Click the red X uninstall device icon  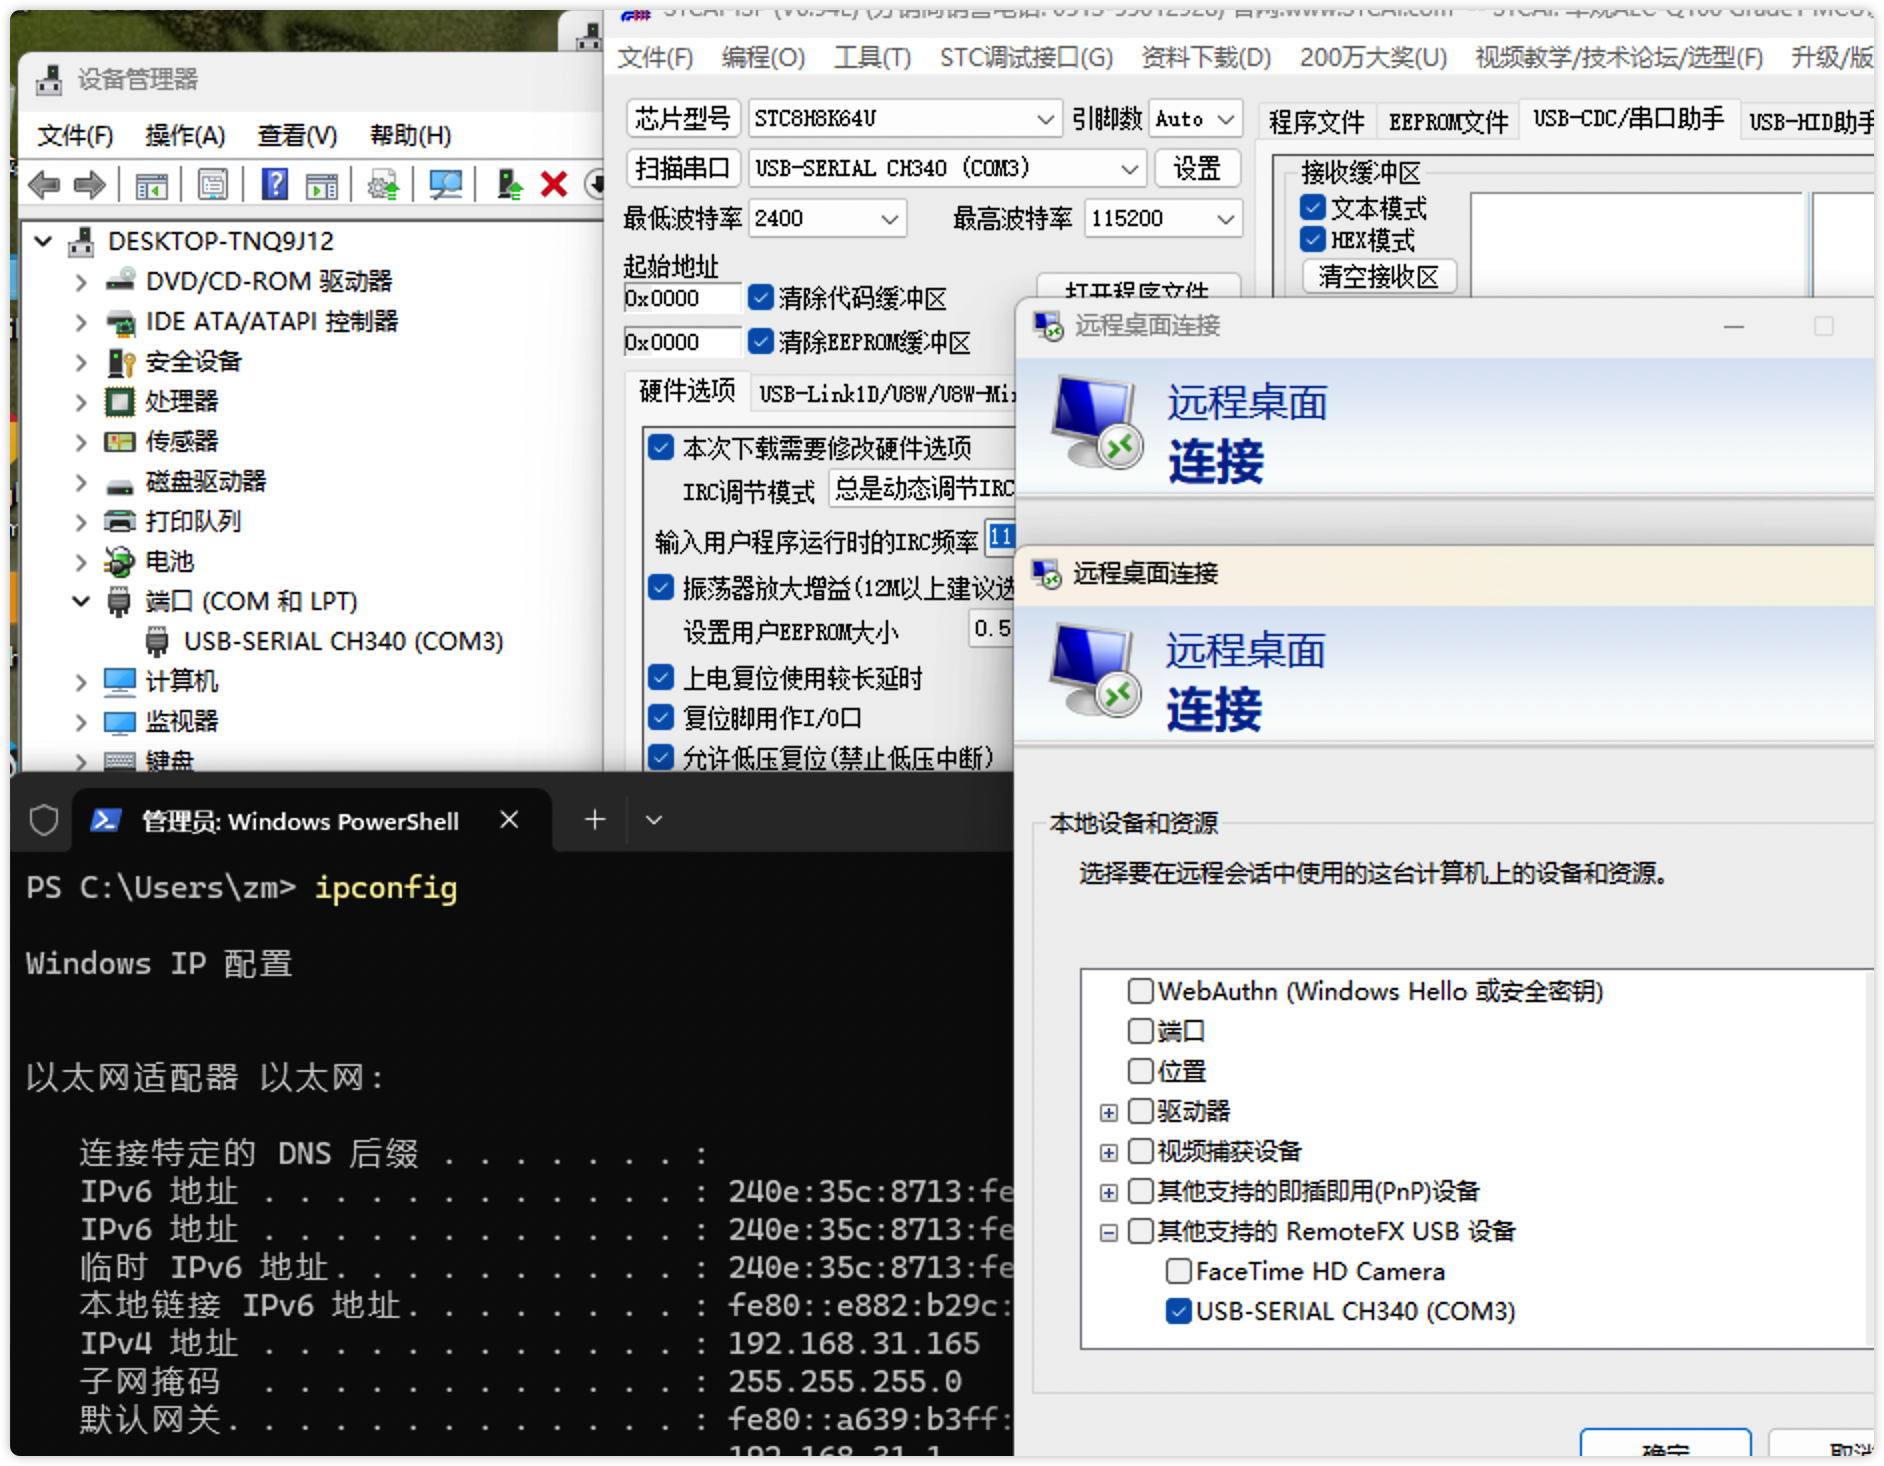tap(554, 185)
